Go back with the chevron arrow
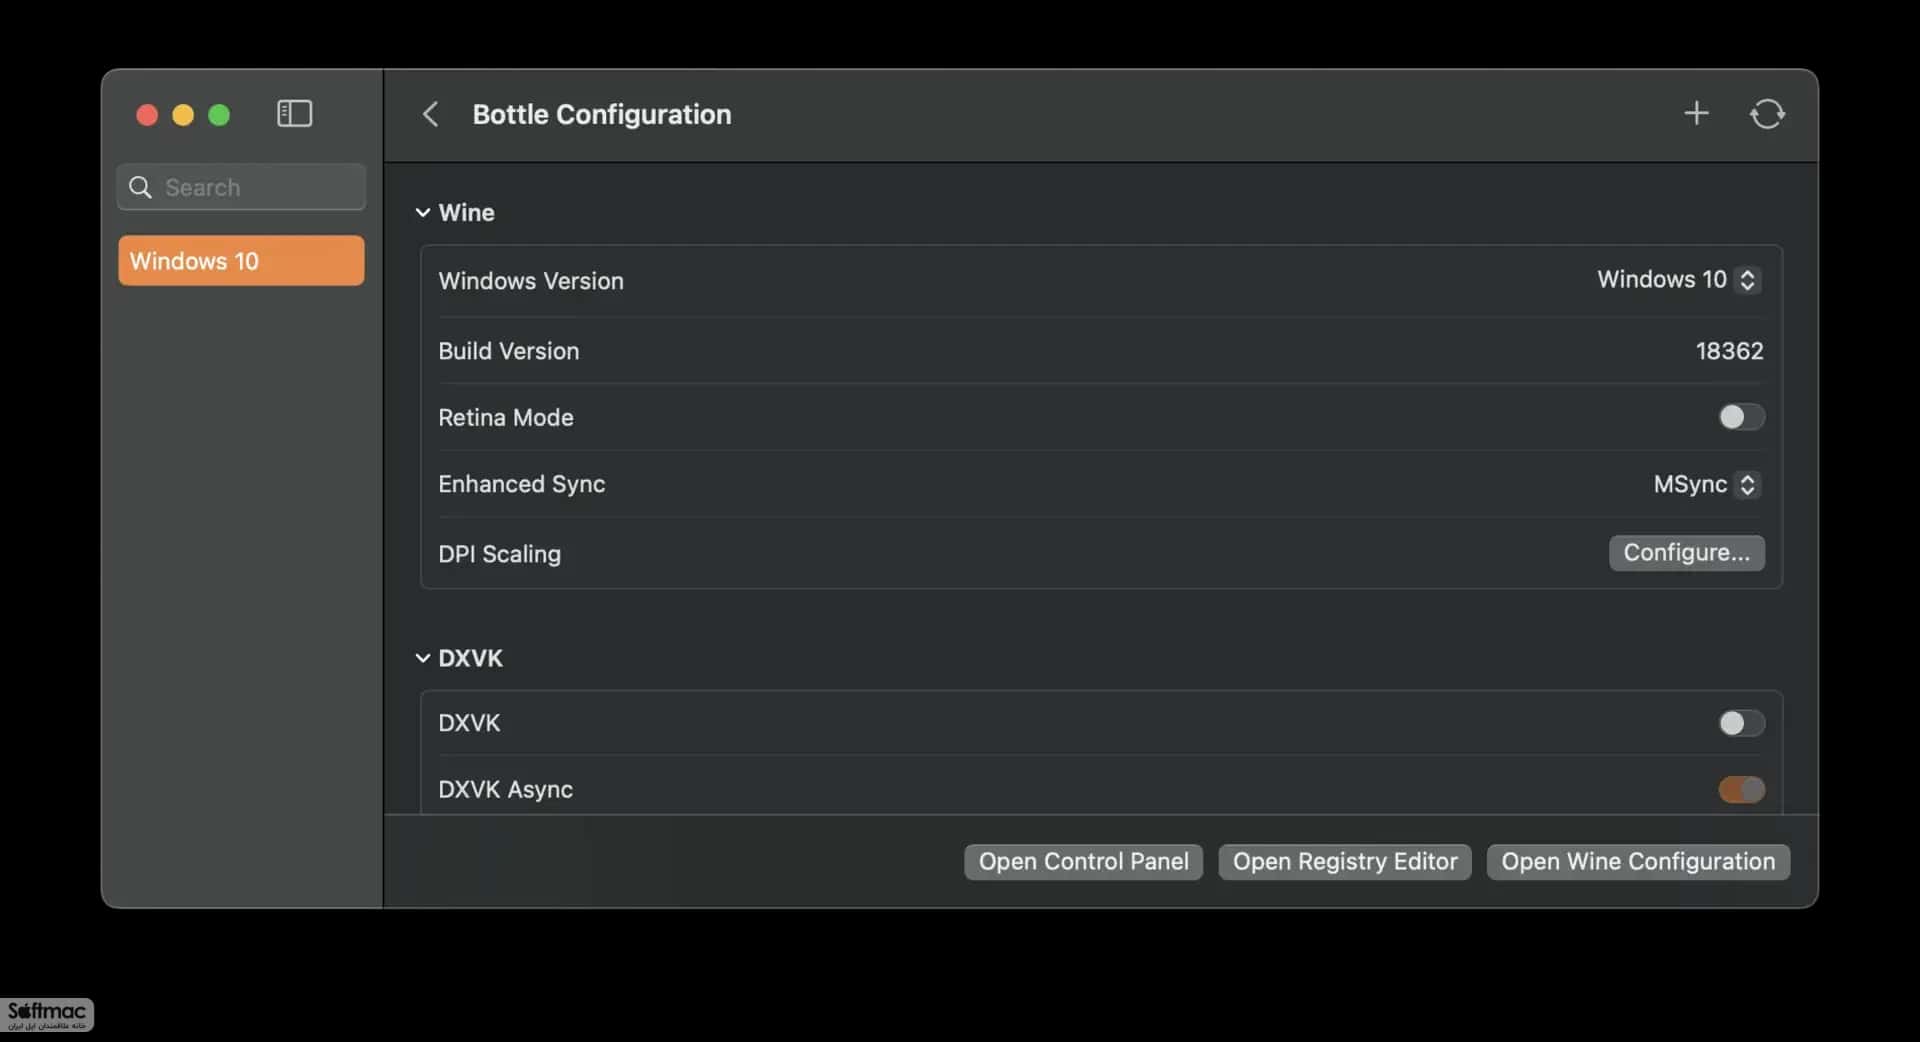Viewport: 1920px width, 1042px height. [430, 114]
